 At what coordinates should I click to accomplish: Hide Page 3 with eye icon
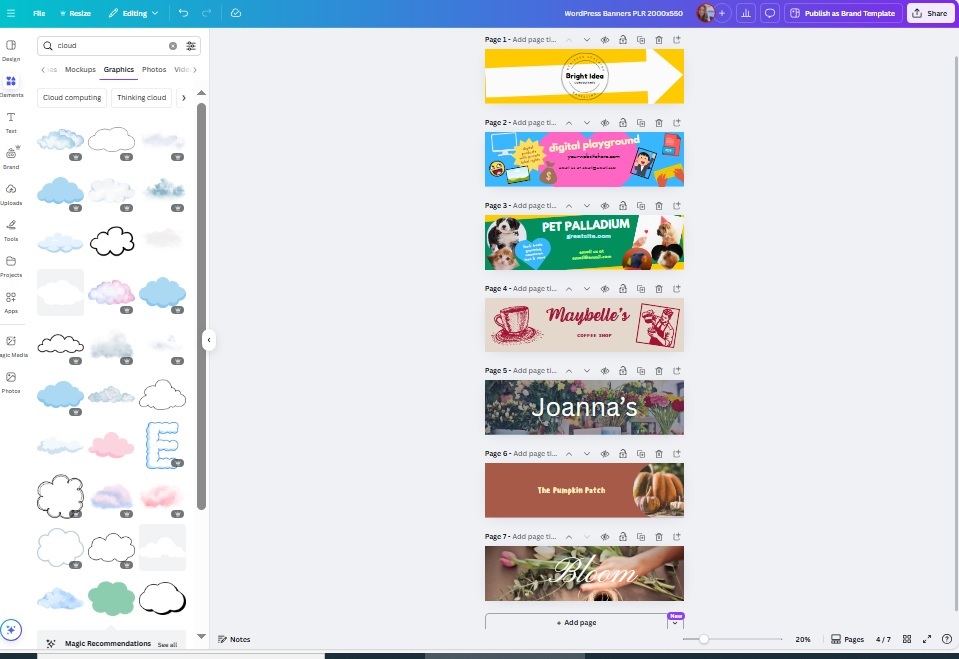(x=604, y=206)
